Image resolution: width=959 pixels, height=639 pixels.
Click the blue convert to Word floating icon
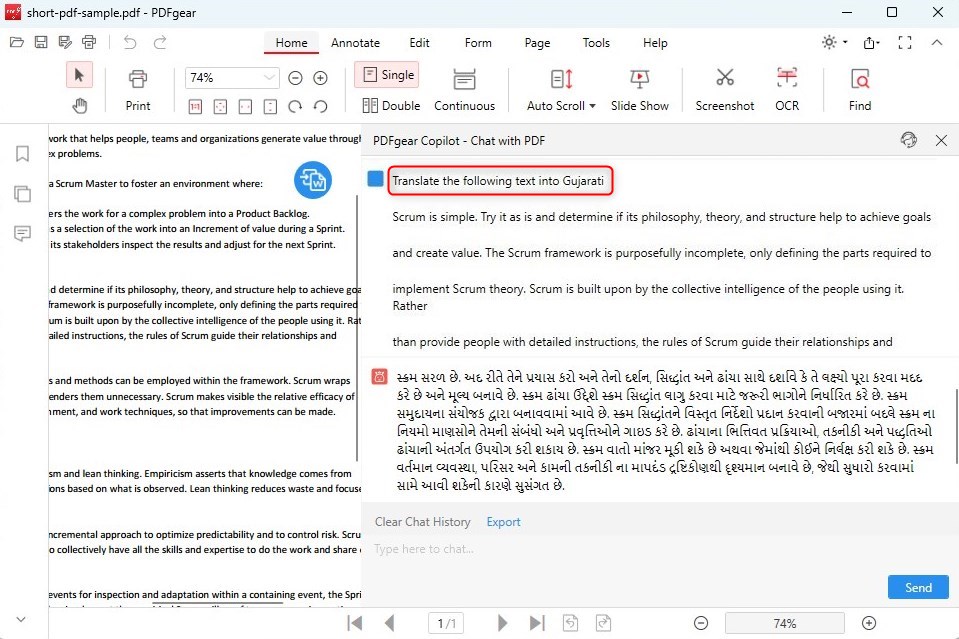313,180
